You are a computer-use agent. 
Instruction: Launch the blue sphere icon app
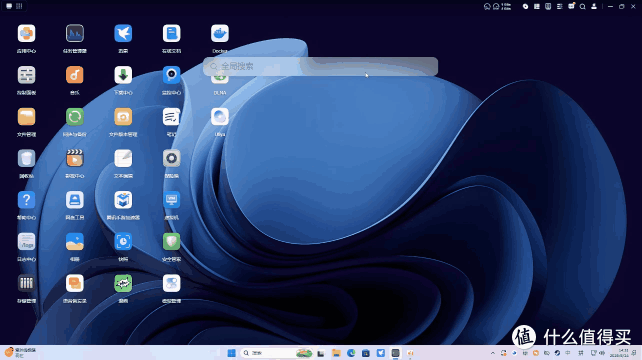(219, 117)
